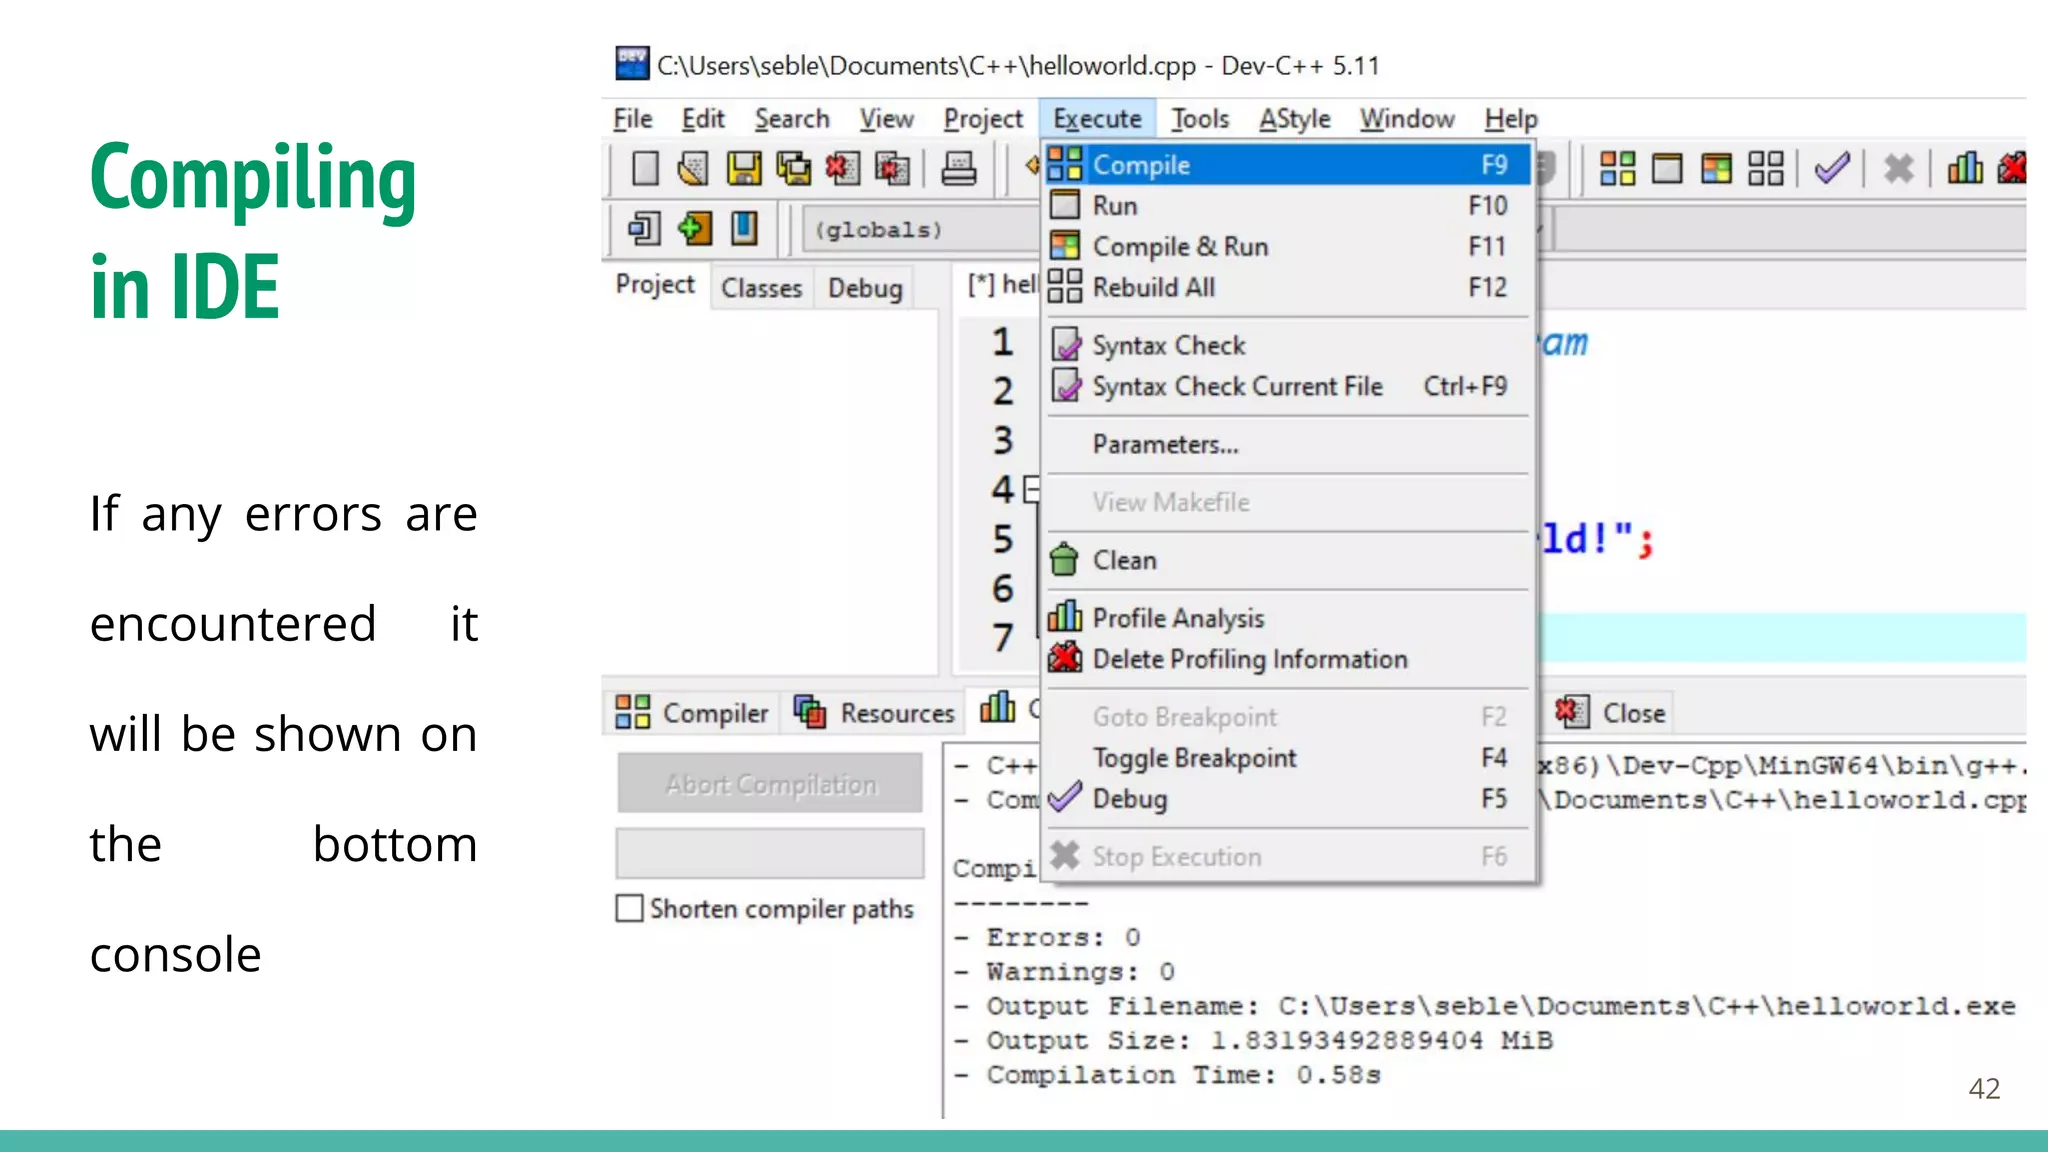Toggle Shorten compiler paths checkbox
Screen dimensions: 2048x1152
(x=629, y=908)
